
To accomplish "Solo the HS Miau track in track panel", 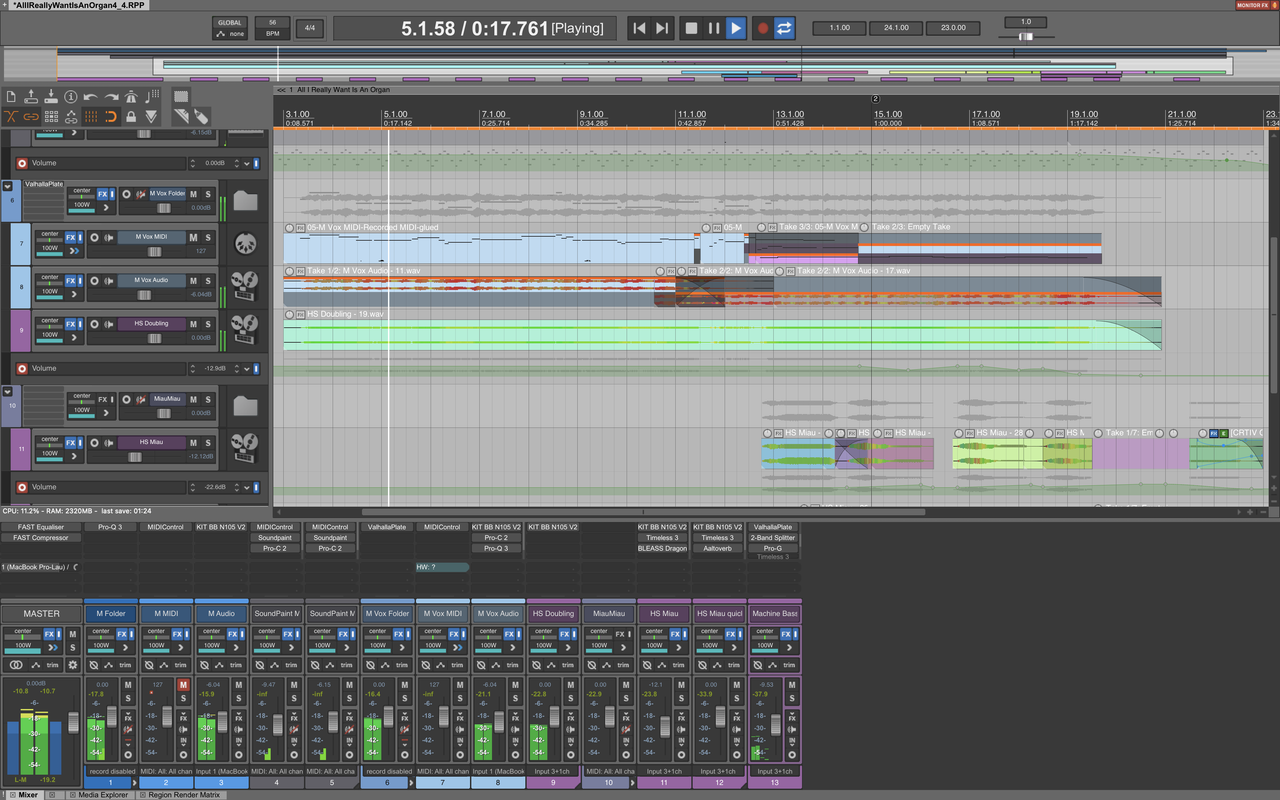I will [208, 443].
